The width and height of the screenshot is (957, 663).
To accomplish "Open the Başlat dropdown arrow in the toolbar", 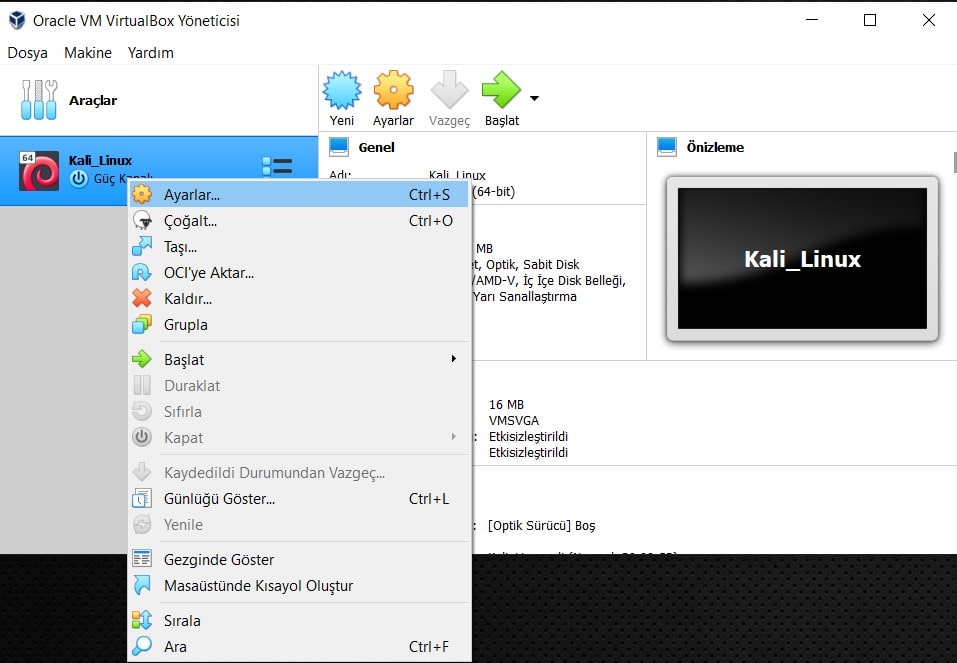I will [532, 100].
